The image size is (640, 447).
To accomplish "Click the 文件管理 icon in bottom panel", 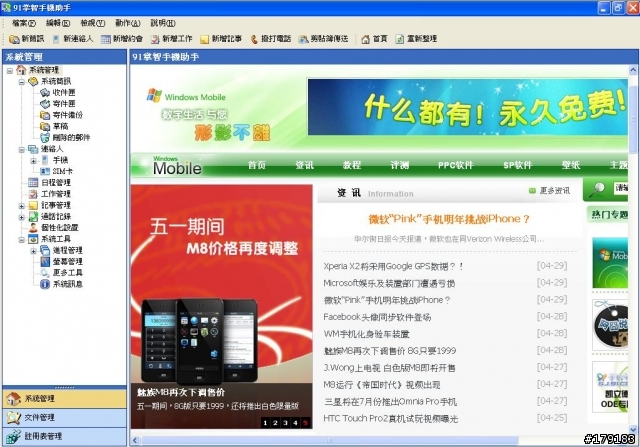I will 13,418.
